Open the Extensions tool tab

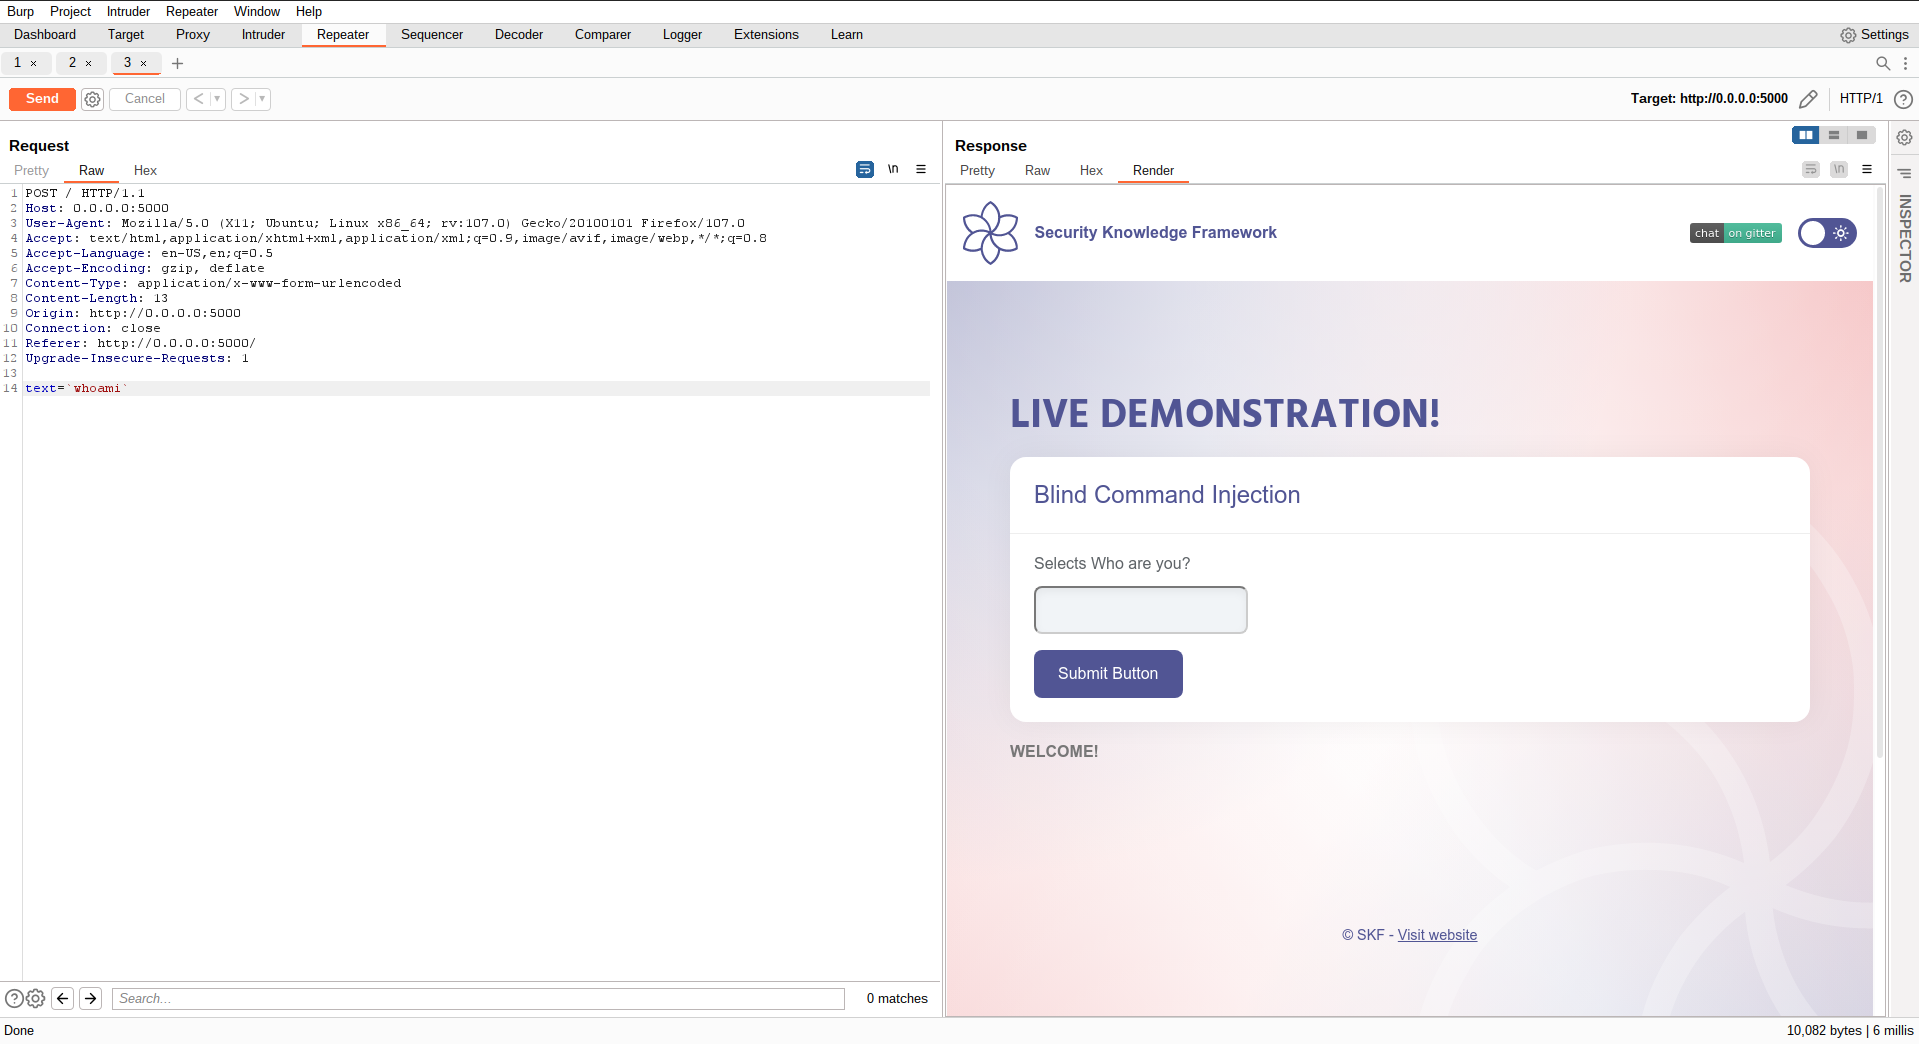766,35
